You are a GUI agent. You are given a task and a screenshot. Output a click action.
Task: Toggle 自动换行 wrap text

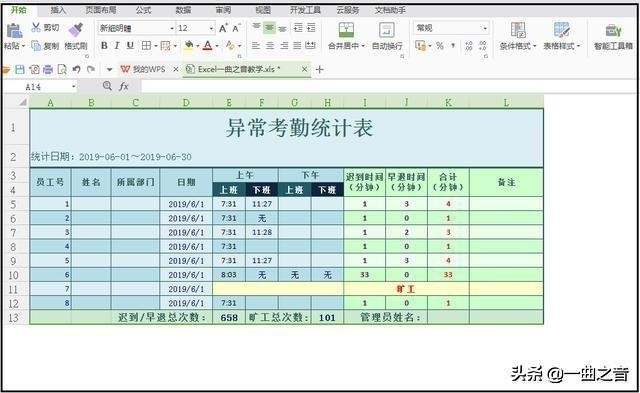pyautogui.click(x=387, y=36)
